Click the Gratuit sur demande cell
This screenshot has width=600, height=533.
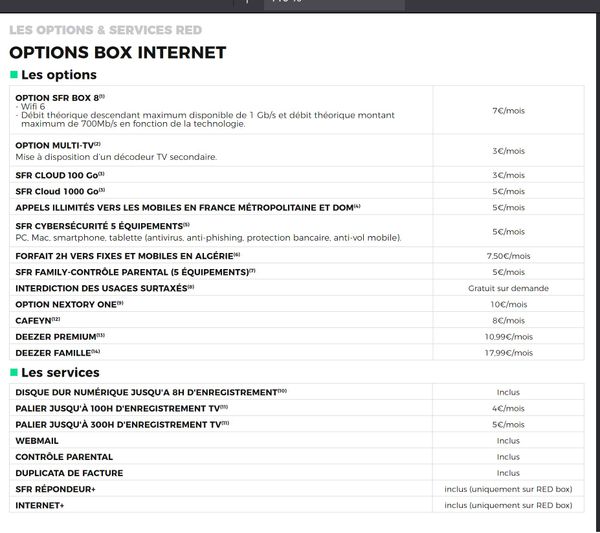[508, 288]
